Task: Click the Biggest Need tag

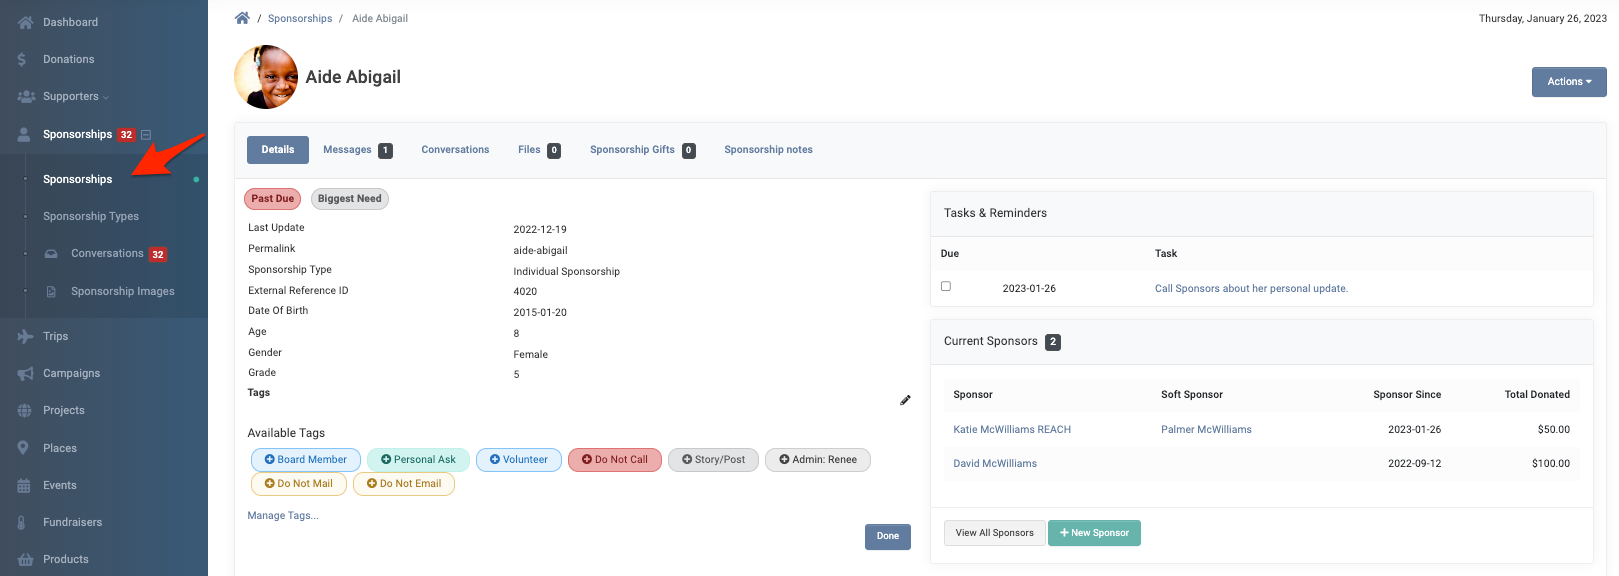Action: click(350, 199)
